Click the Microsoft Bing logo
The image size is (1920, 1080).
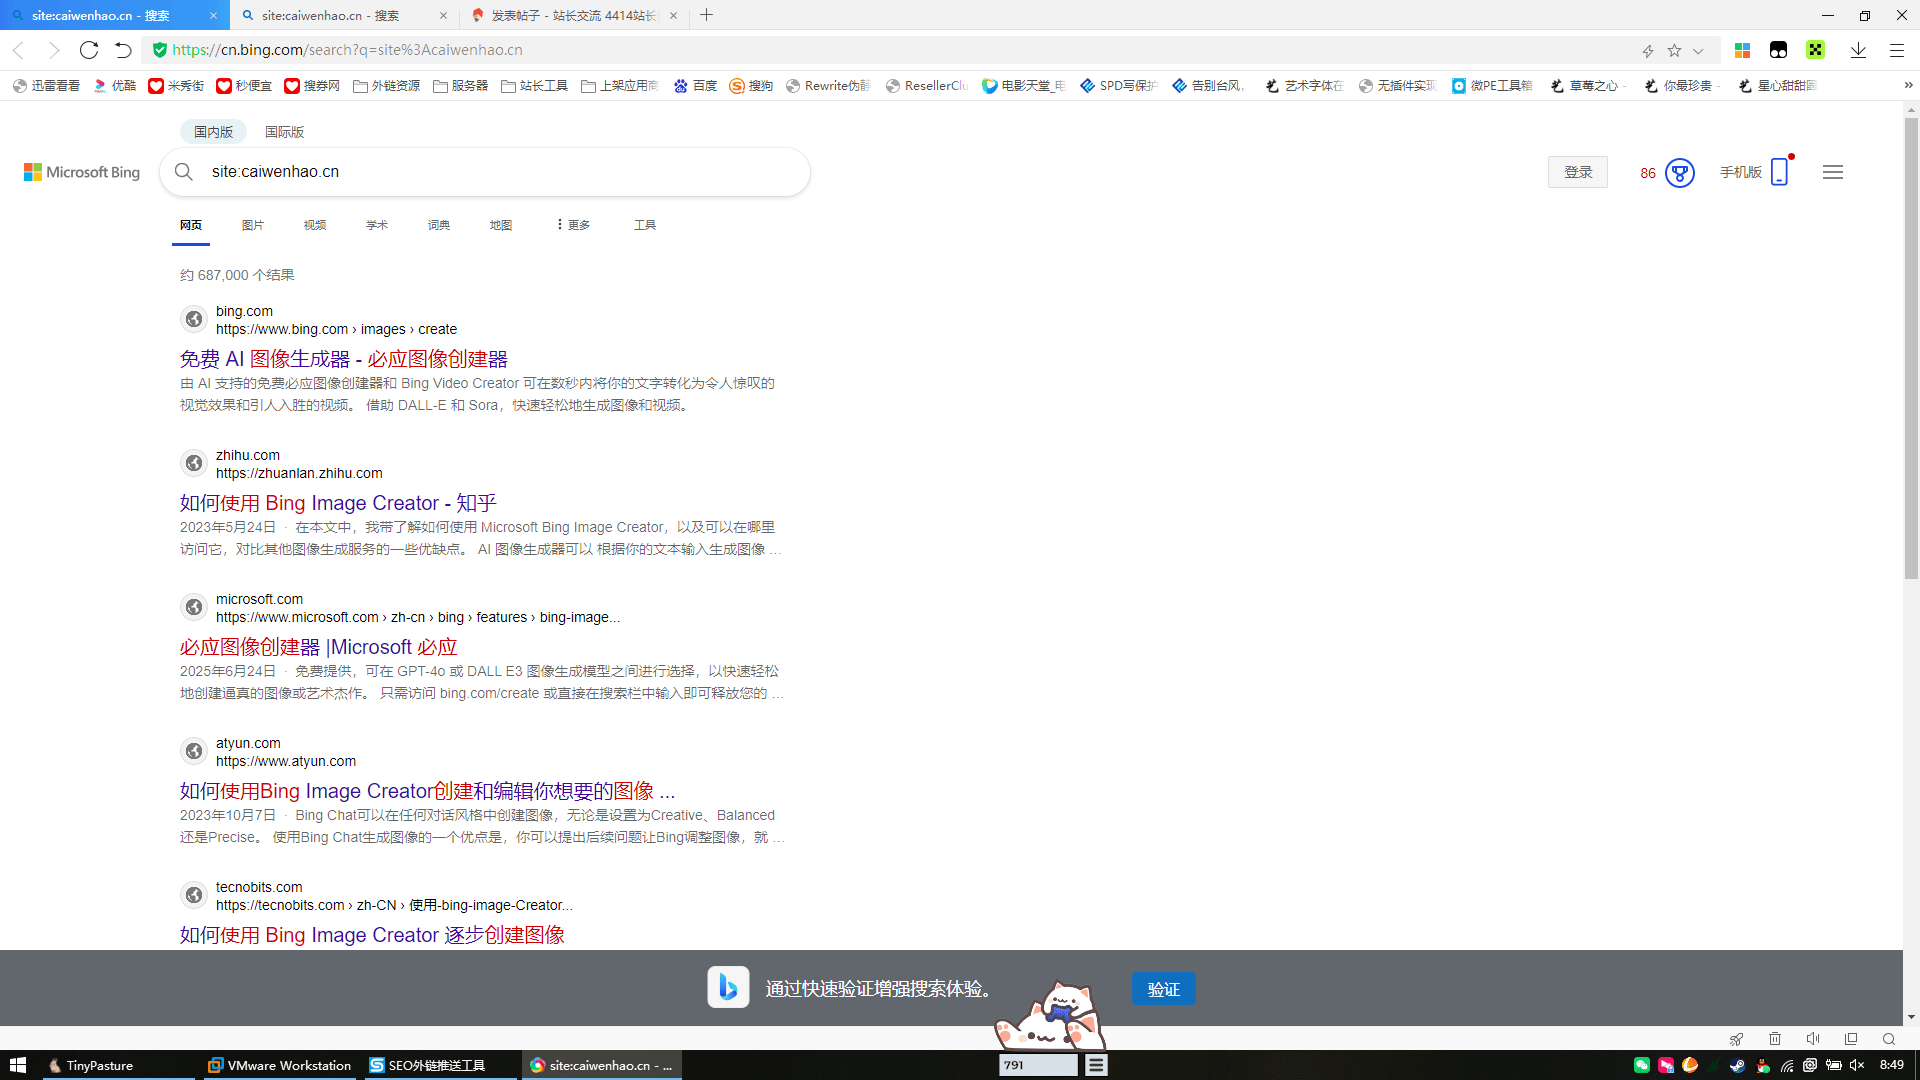[x=82, y=172]
